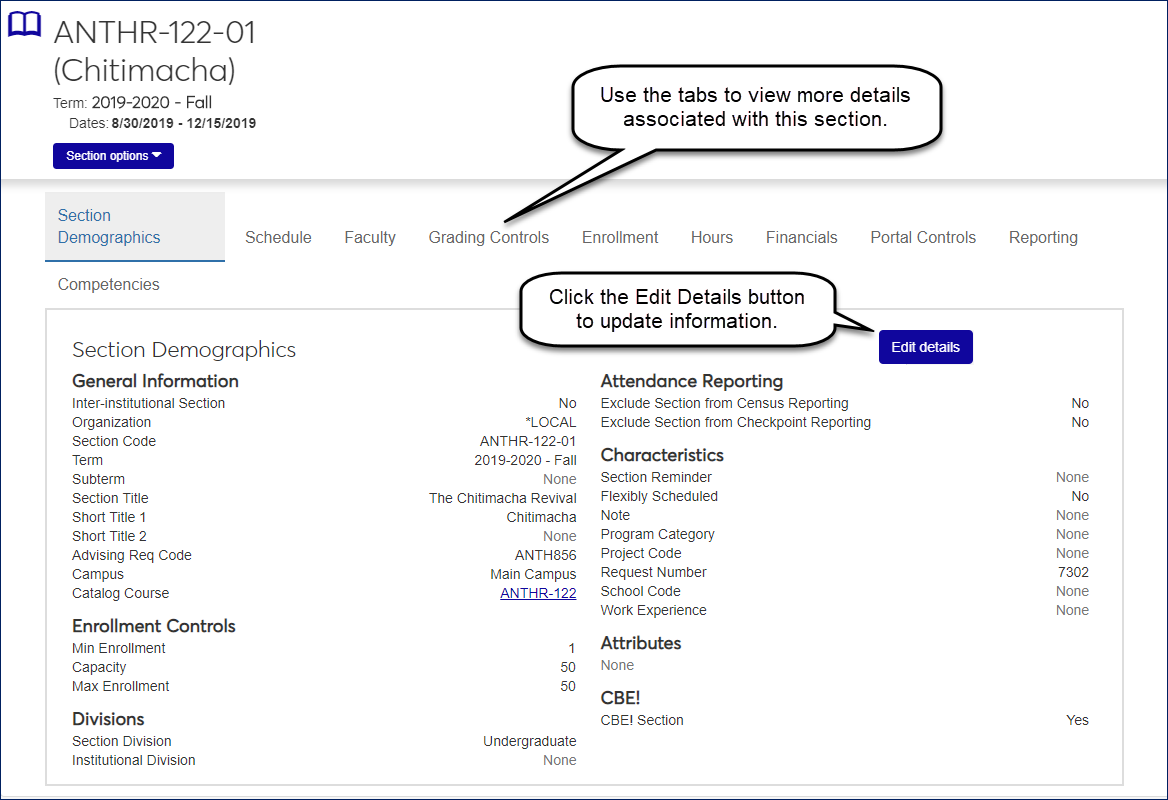The height and width of the screenshot is (800, 1168).
Task: View the Enrollment tab
Action: (x=620, y=238)
